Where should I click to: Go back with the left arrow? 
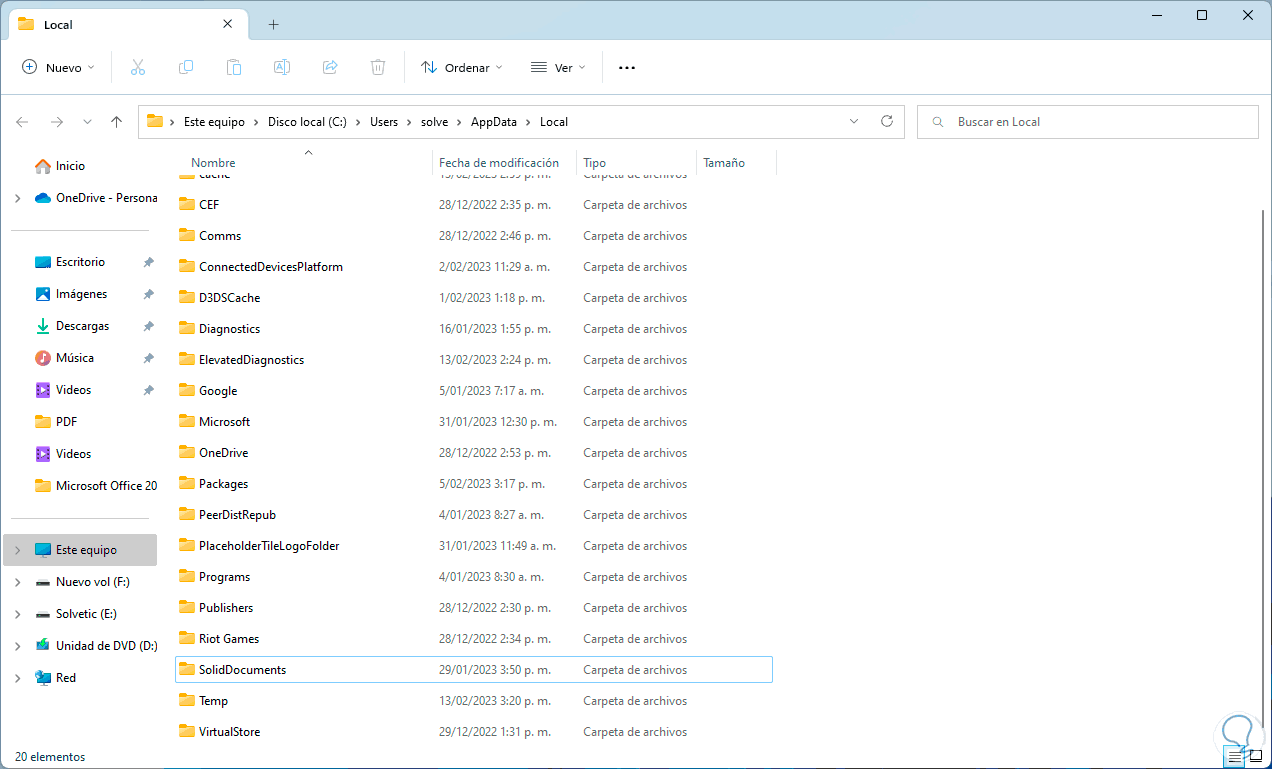22,121
